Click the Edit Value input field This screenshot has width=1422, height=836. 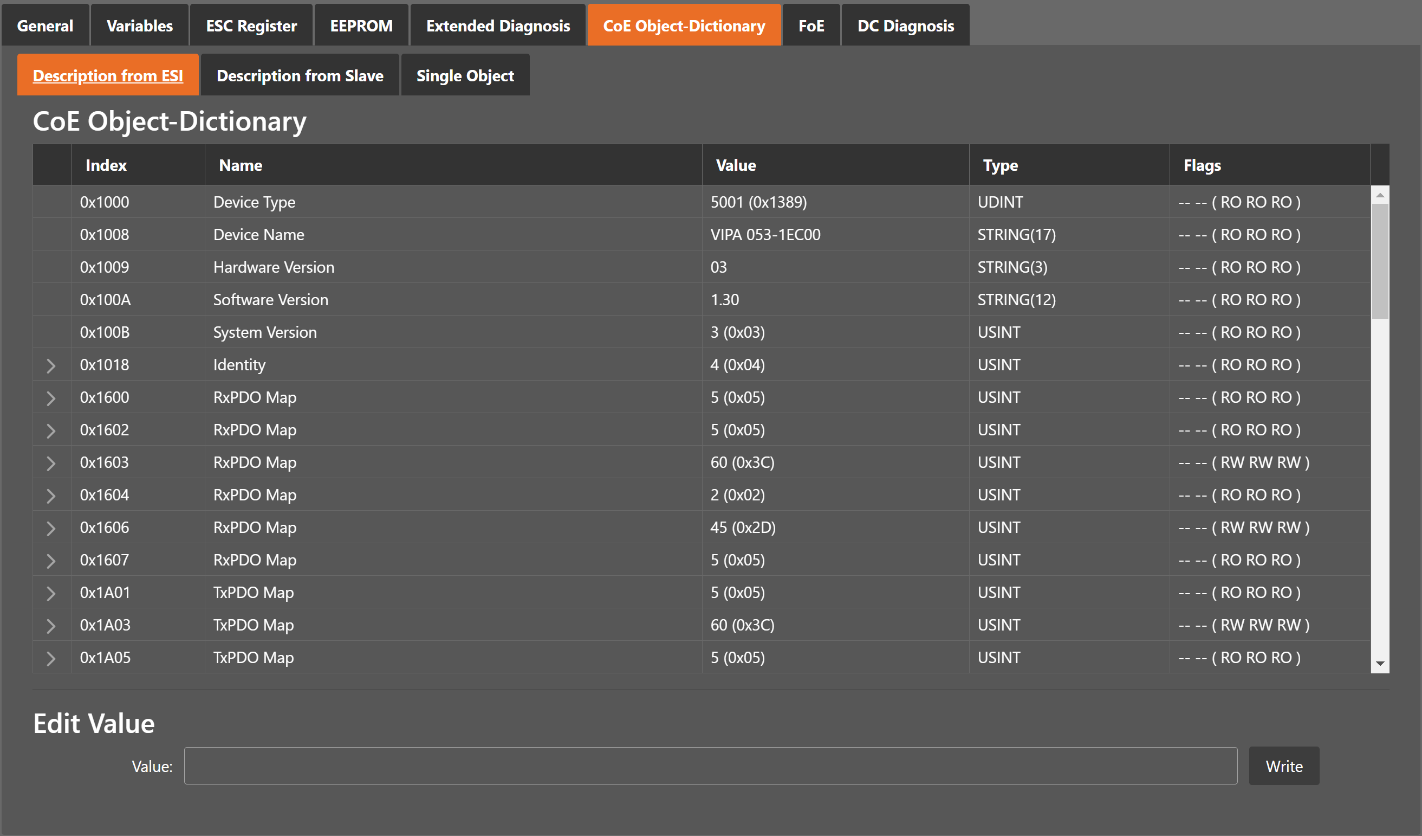click(710, 766)
